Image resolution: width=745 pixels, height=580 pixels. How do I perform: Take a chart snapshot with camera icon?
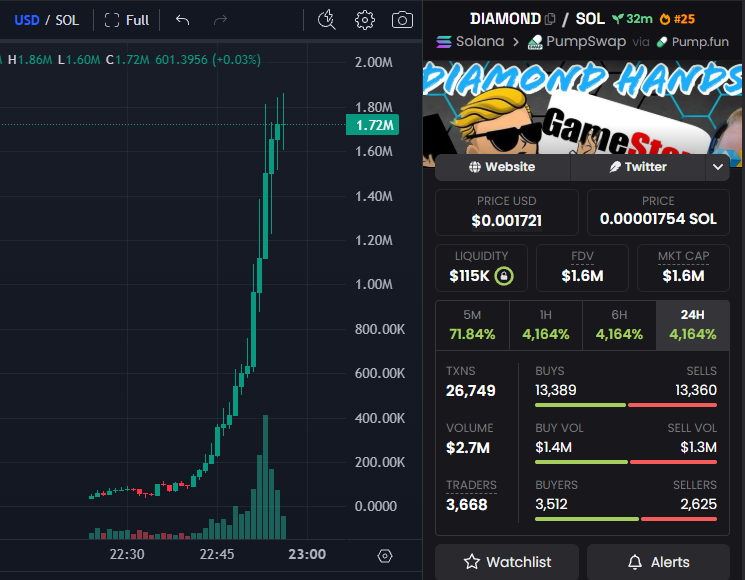(x=402, y=20)
